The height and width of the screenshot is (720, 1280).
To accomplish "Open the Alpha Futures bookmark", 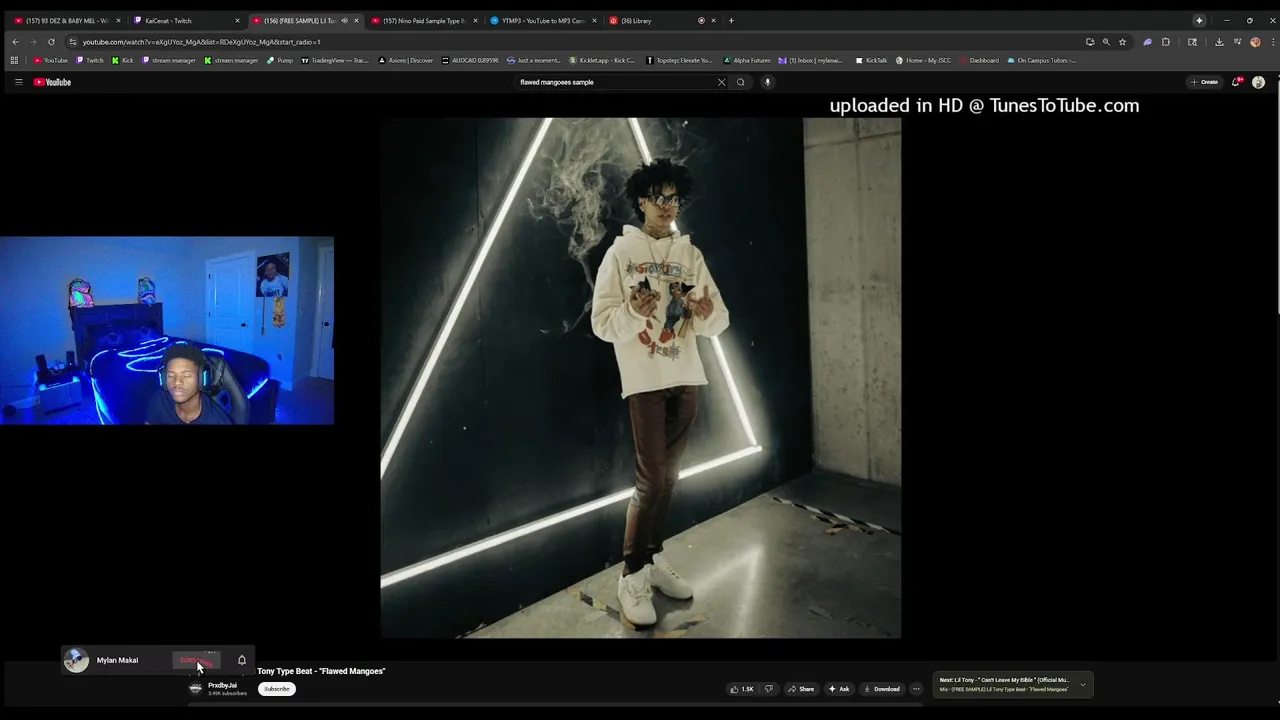I will coord(747,60).
